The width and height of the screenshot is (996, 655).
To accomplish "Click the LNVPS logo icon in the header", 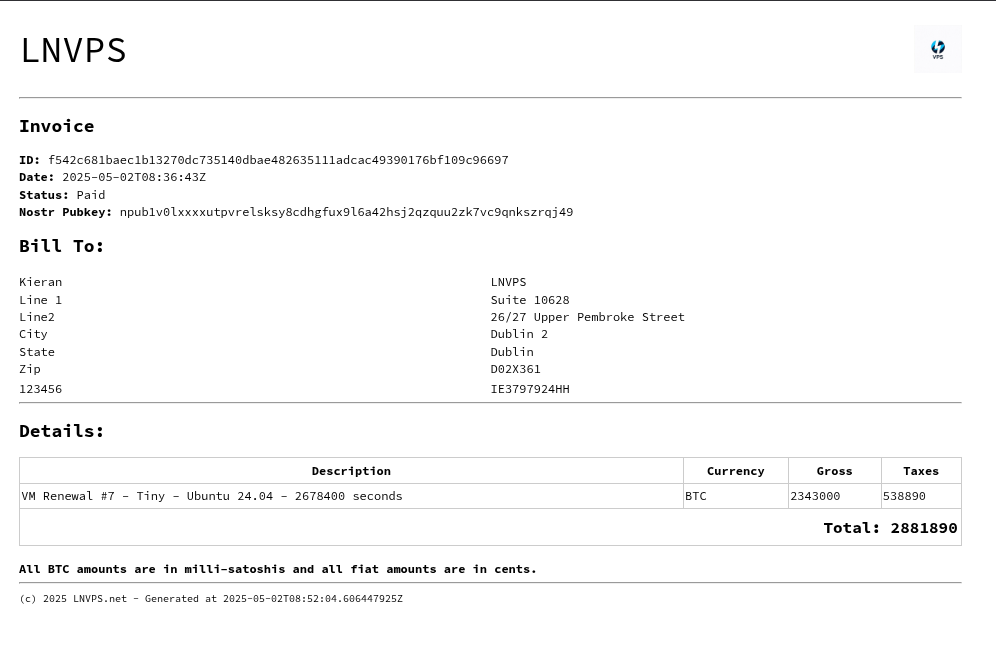I will [938, 49].
